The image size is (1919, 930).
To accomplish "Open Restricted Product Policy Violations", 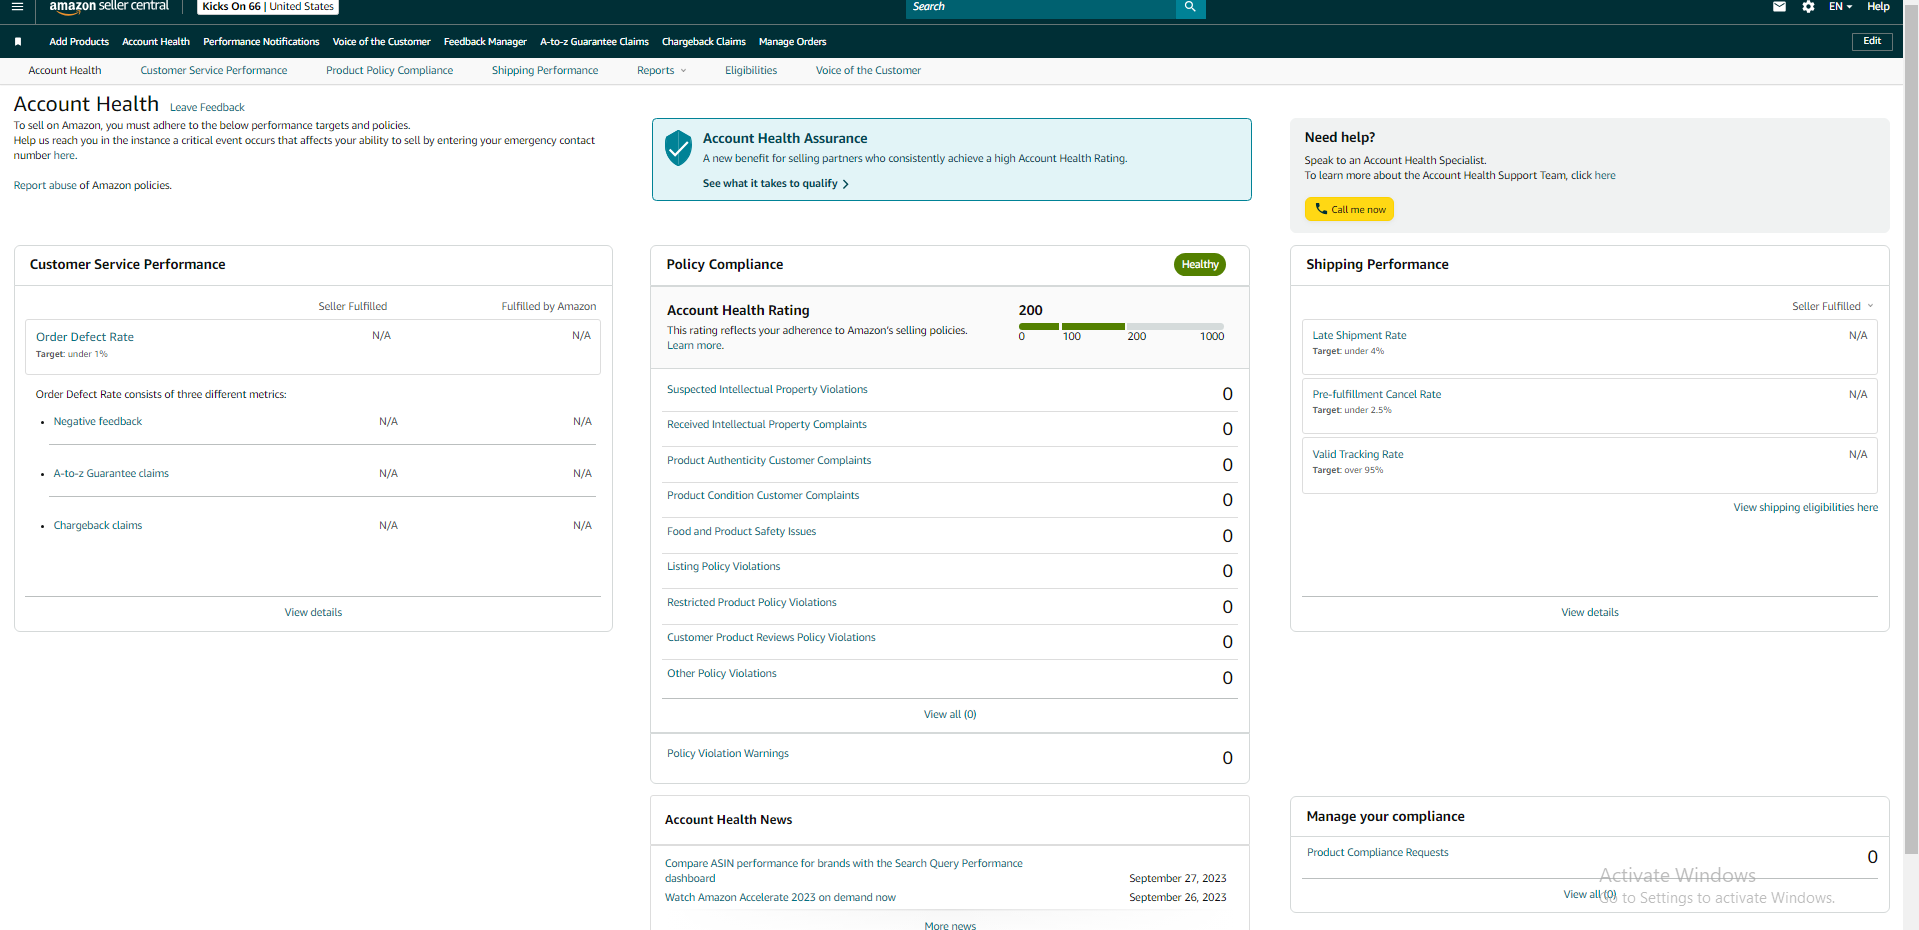I will pyautogui.click(x=752, y=603).
